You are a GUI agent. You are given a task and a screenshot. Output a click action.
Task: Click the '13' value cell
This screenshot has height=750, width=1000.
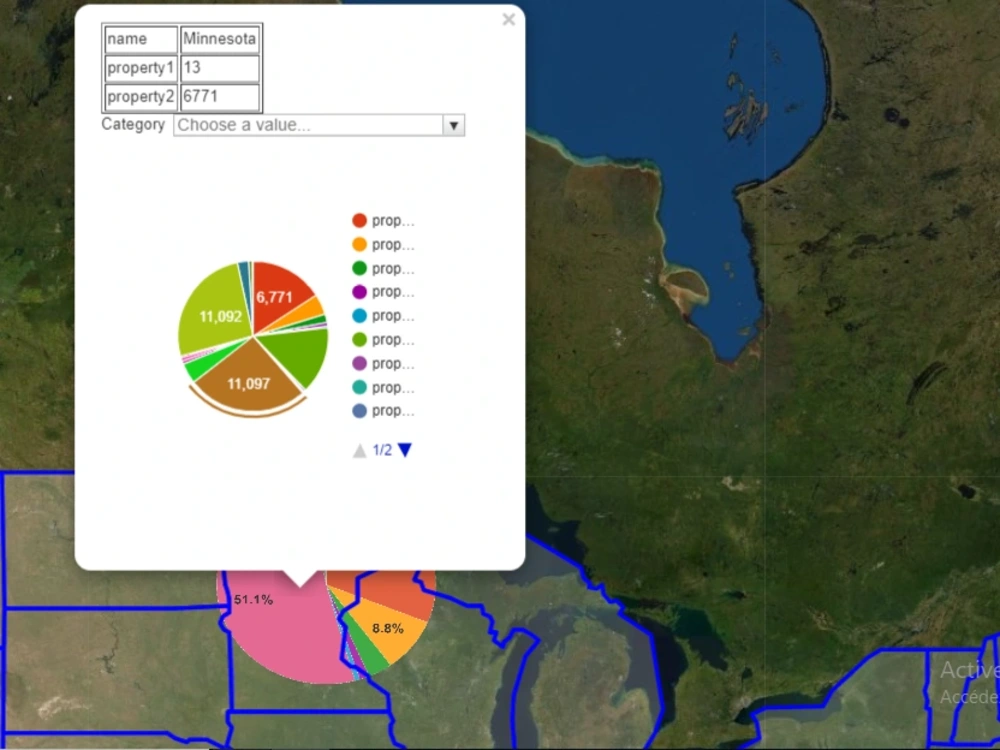pos(219,68)
